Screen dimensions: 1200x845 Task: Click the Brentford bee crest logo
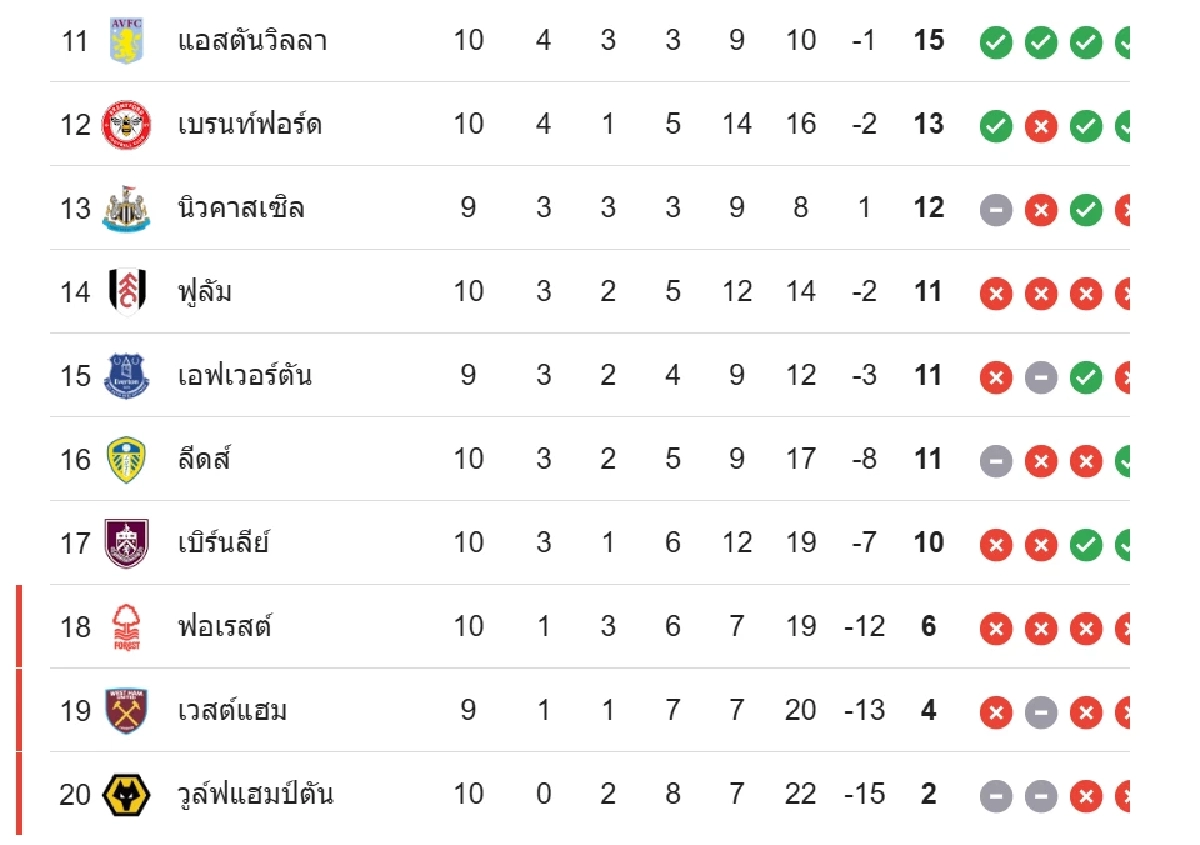pyautogui.click(x=126, y=125)
